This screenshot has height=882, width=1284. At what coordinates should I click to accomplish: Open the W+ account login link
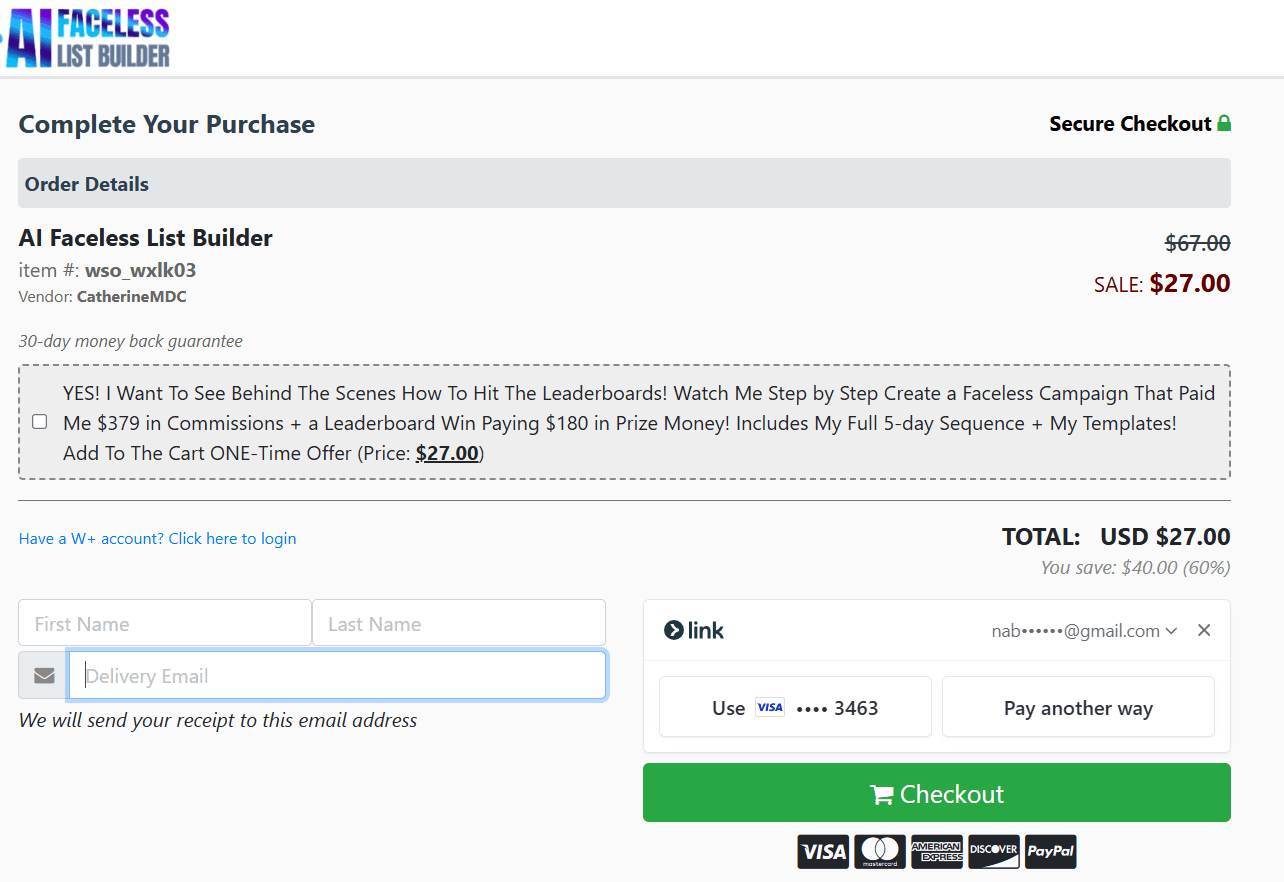(157, 538)
